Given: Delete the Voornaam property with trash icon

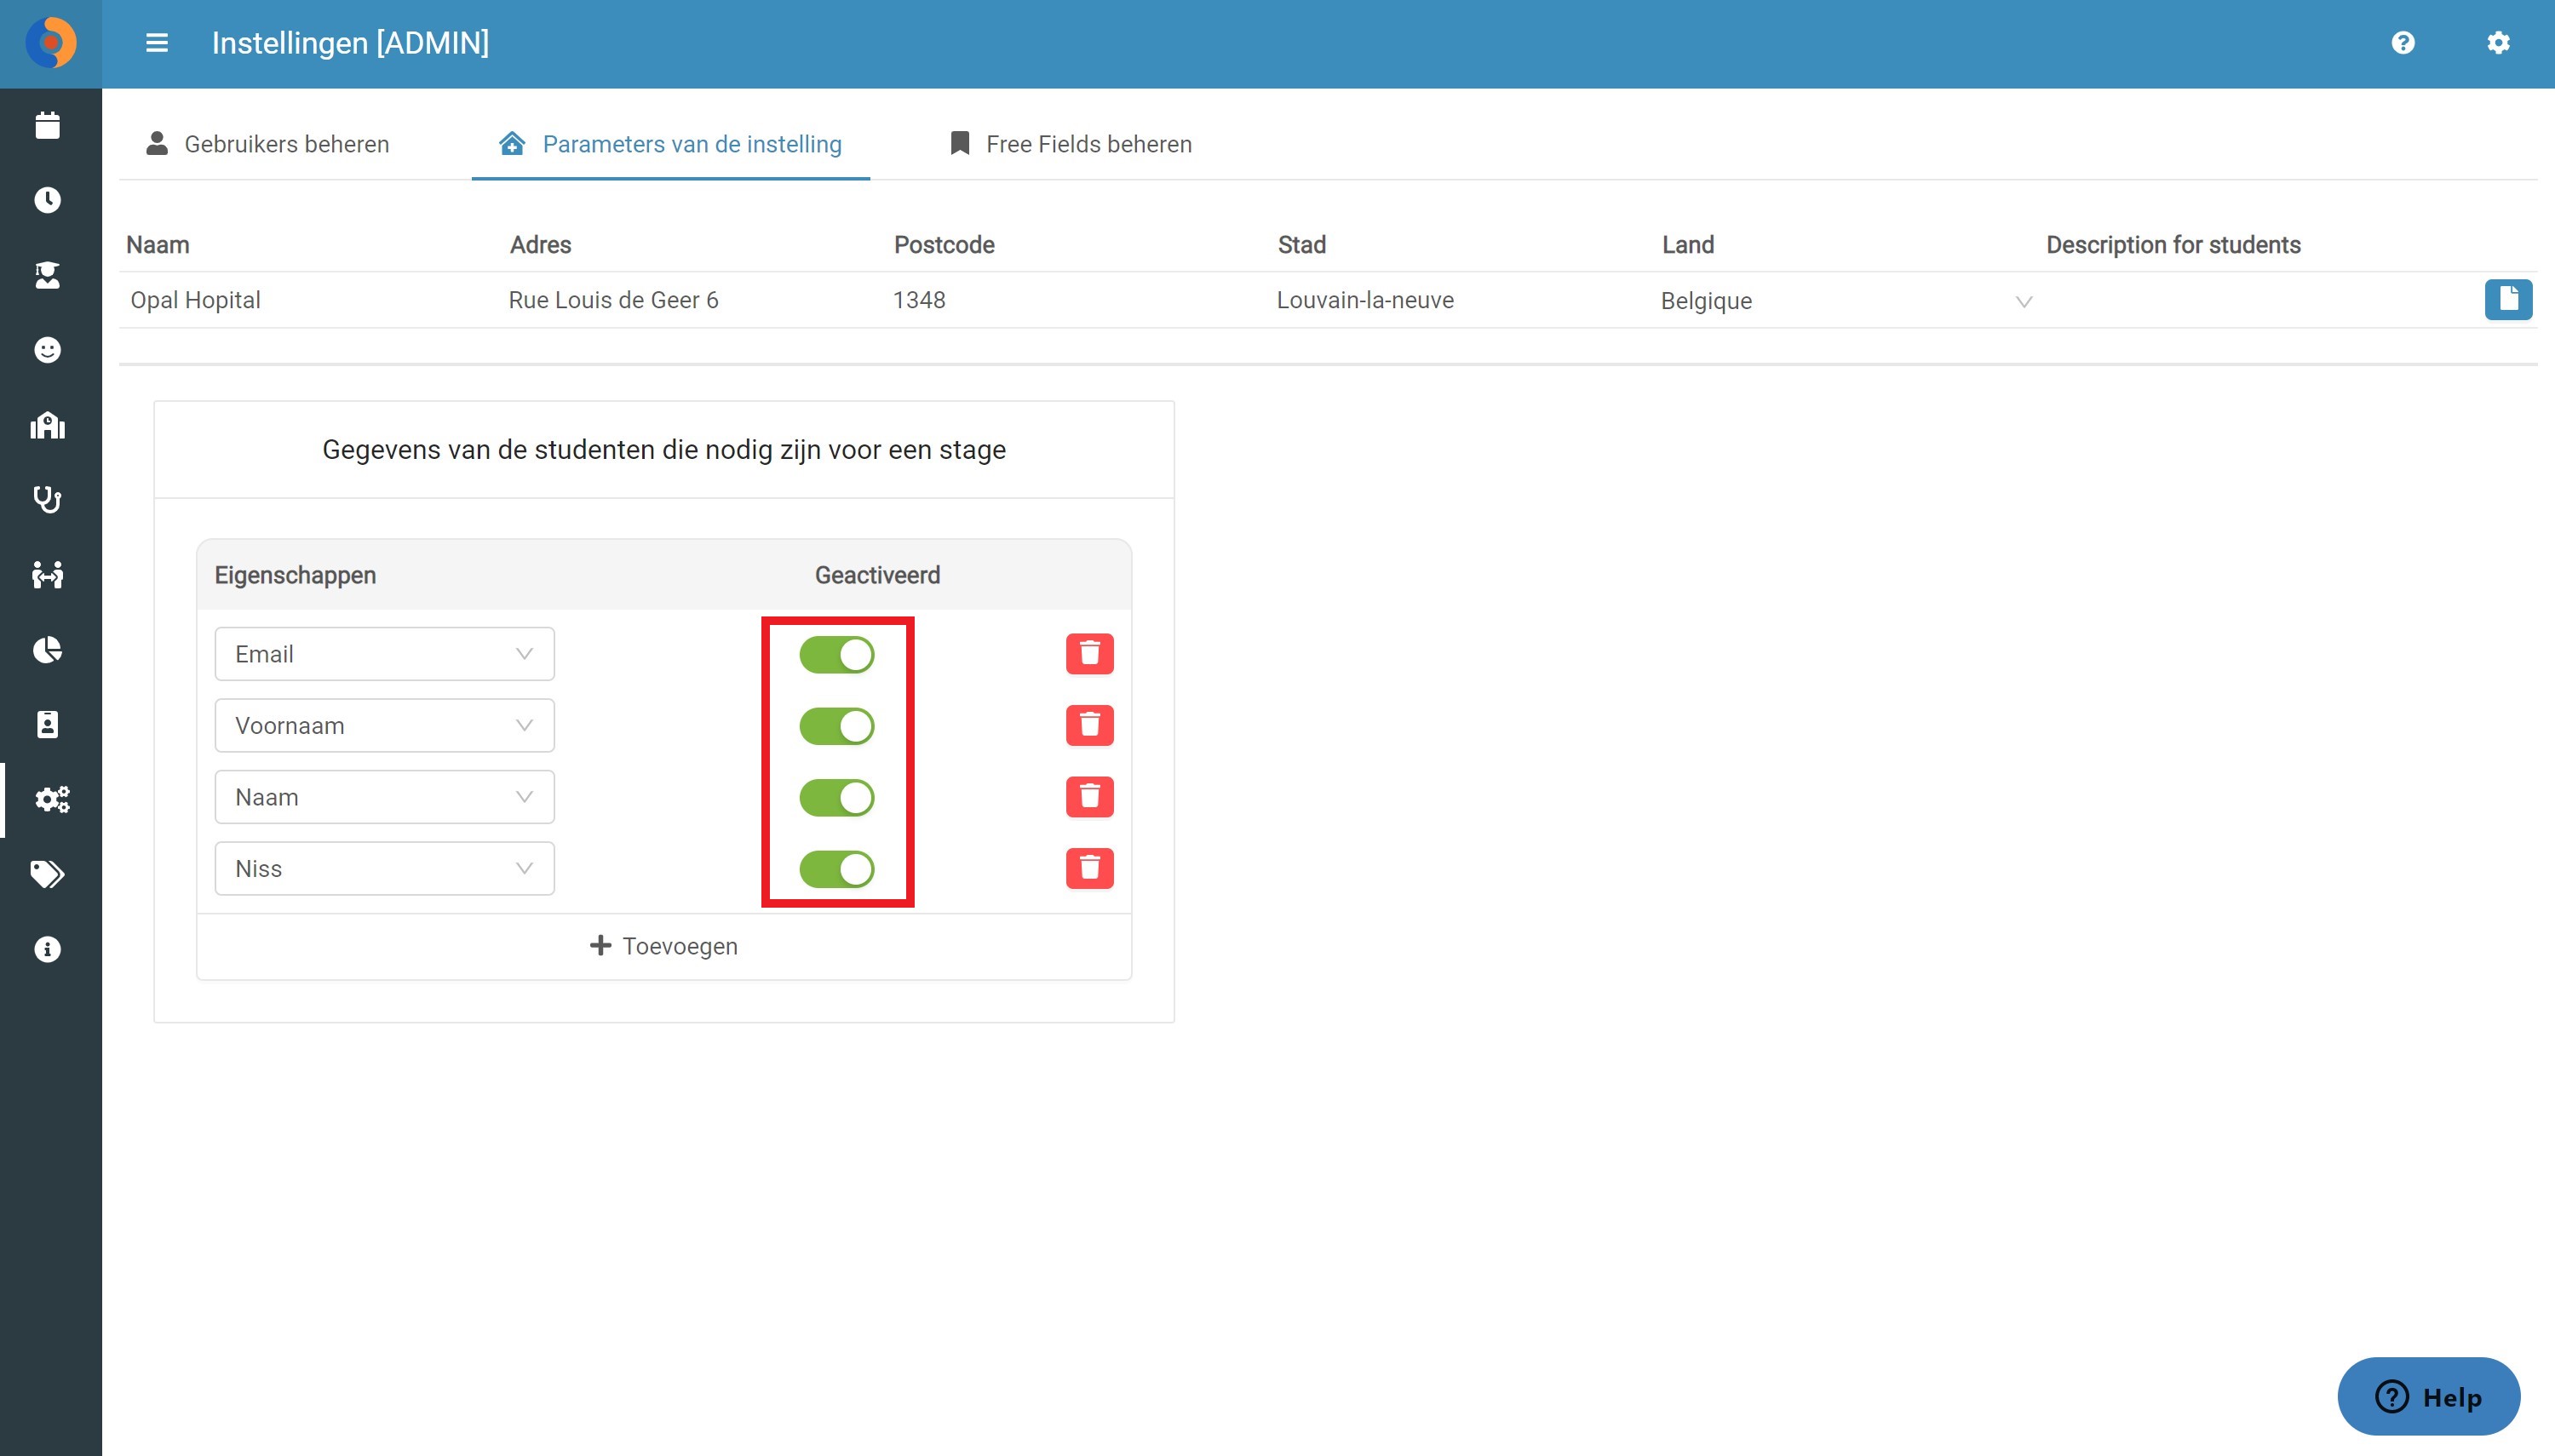Looking at the screenshot, I should [x=1089, y=725].
